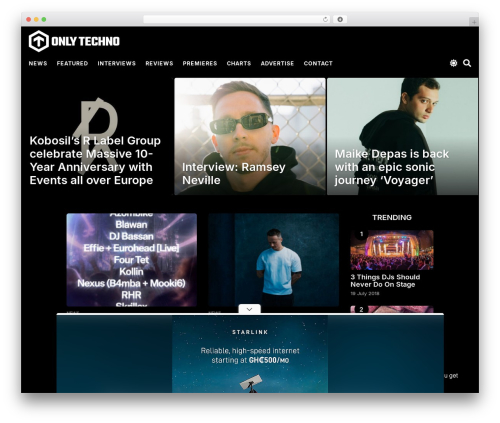Open the search magnifier icon
This screenshot has width=500, height=423.
[467, 63]
